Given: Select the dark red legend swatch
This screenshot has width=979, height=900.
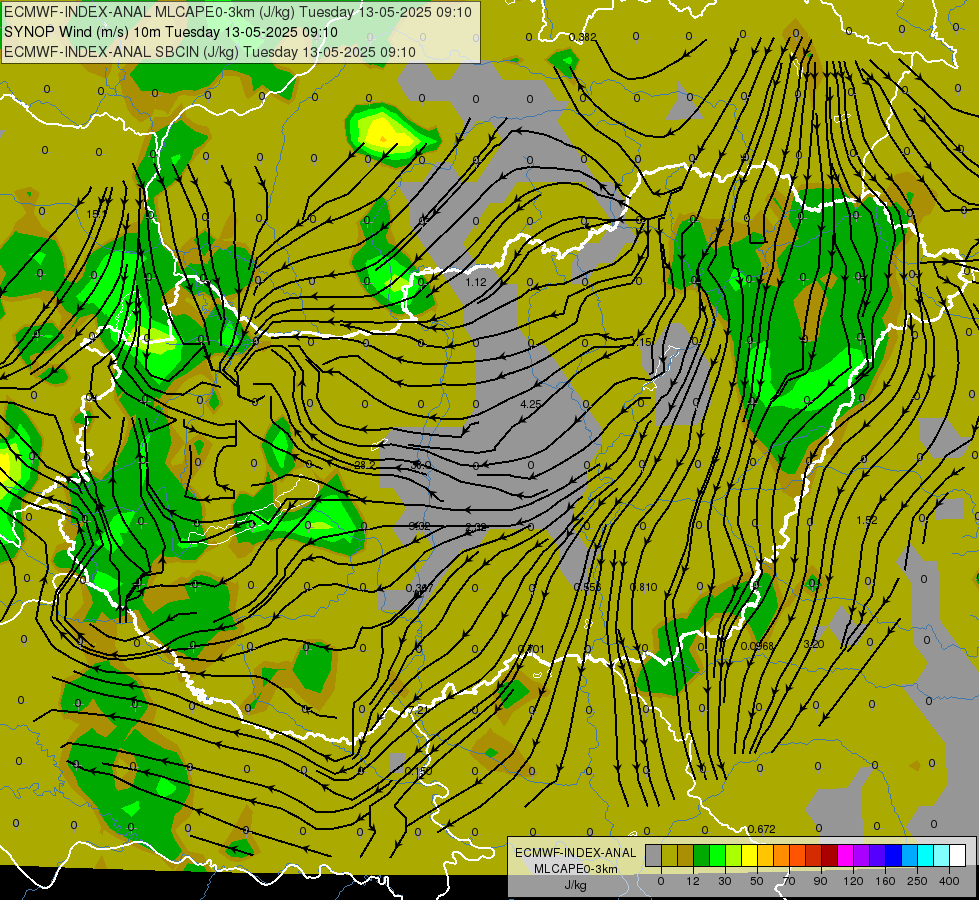Looking at the screenshot, I should click(830, 855).
